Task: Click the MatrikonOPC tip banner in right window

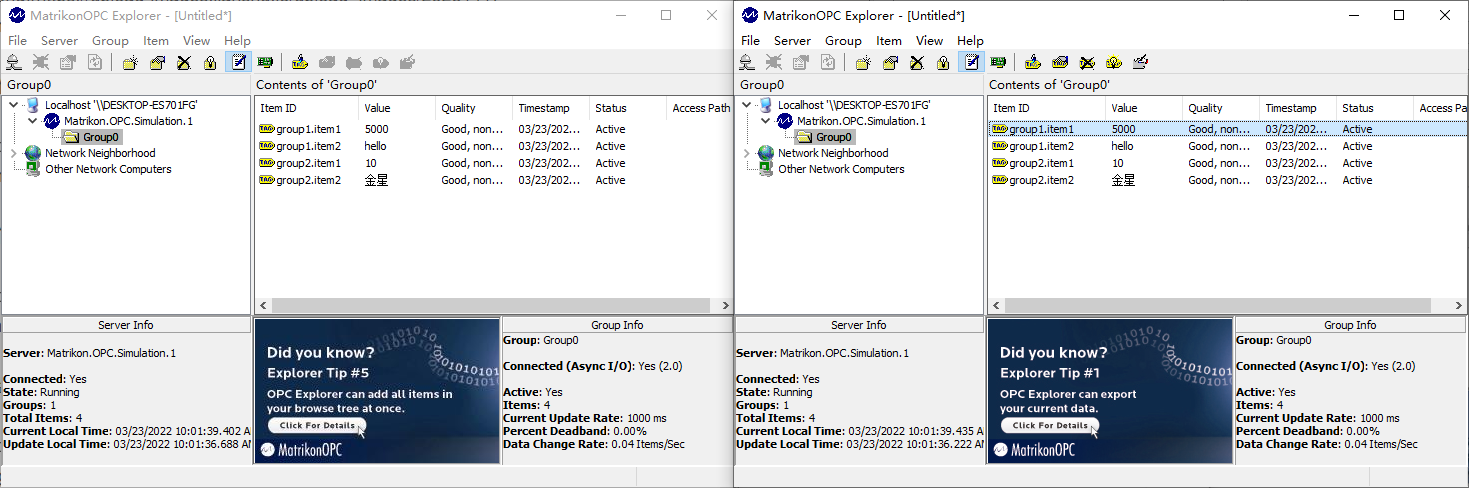Action: coord(1110,391)
